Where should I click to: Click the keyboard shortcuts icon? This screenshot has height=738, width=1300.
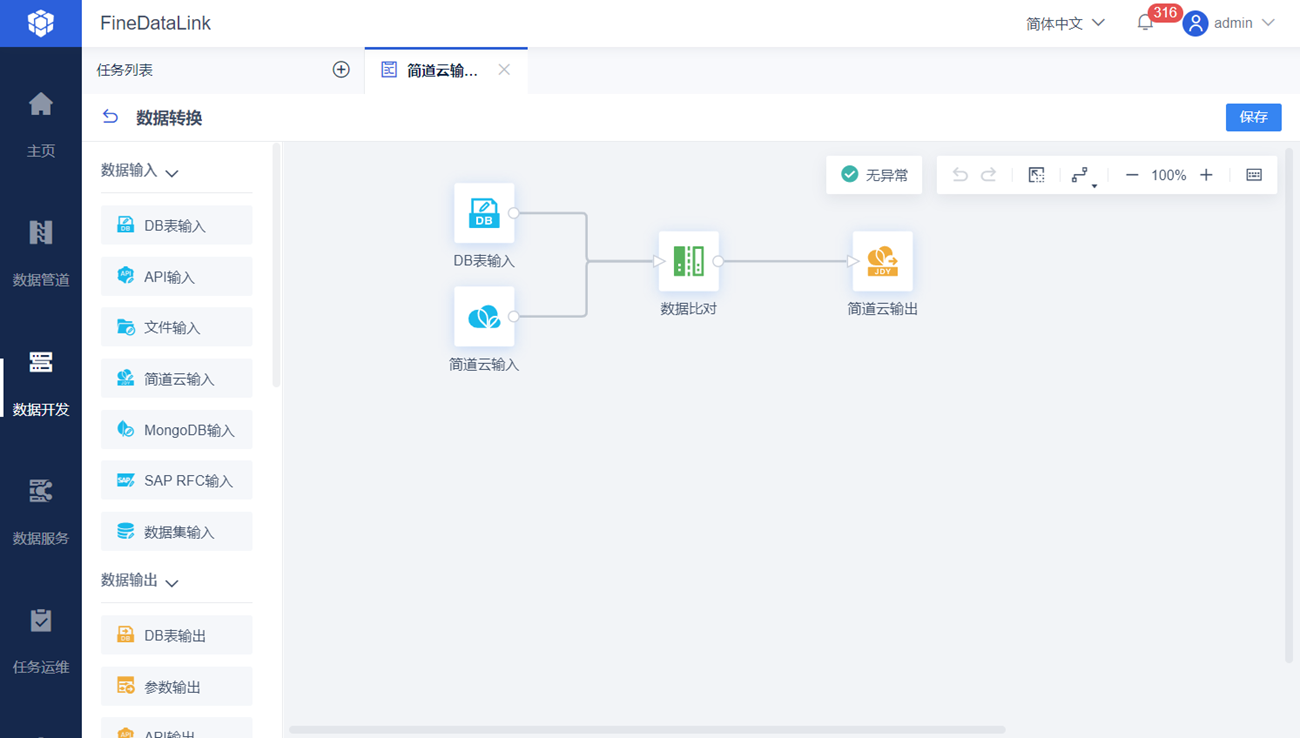click(x=1254, y=175)
